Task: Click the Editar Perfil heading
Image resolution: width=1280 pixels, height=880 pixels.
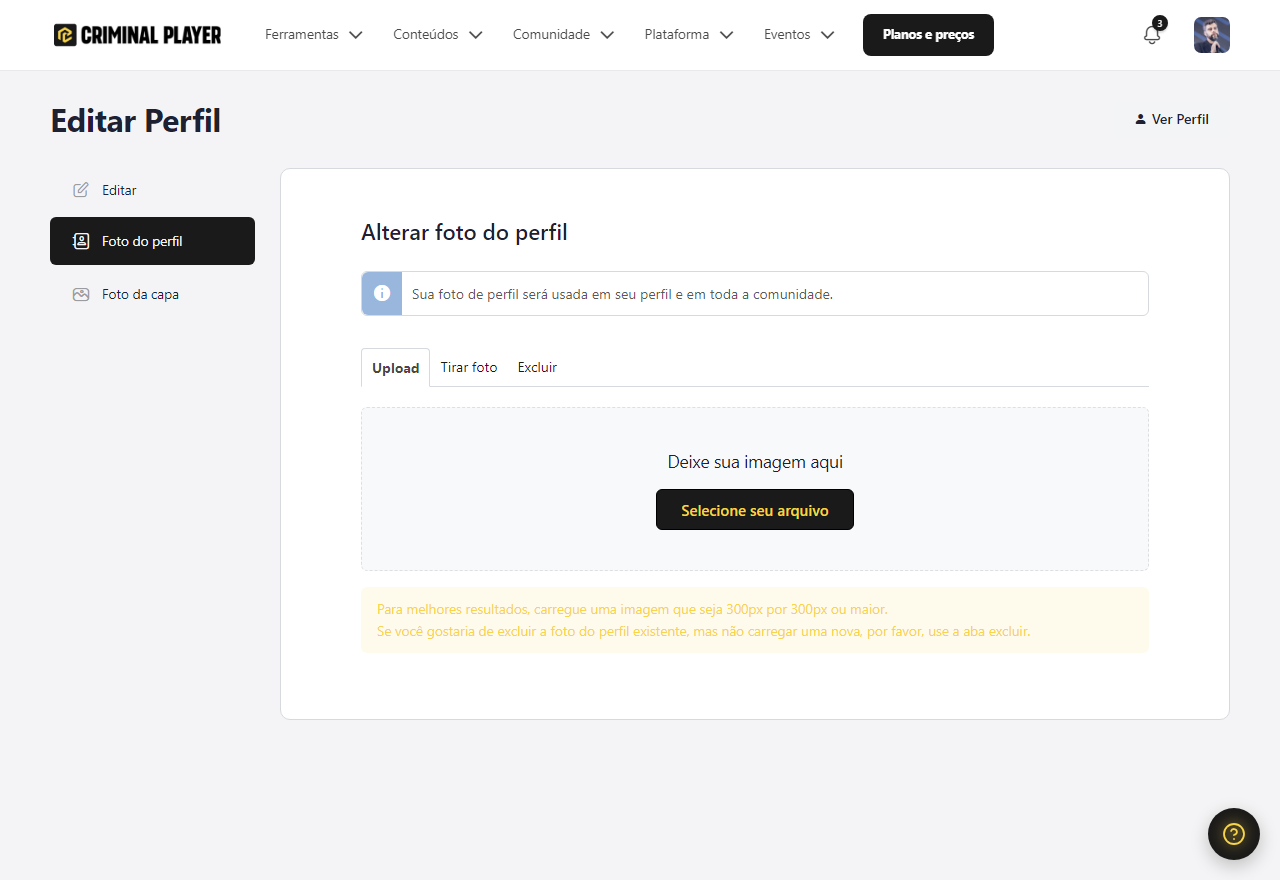Action: point(136,121)
